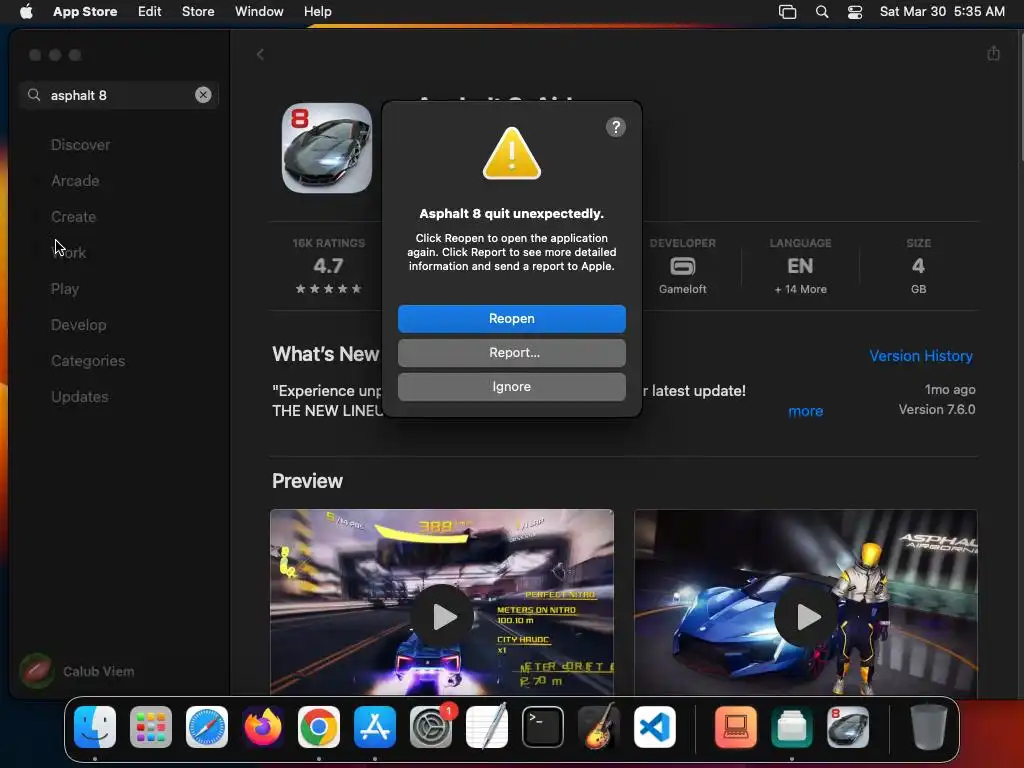Open Launchpad from the Dock
This screenshot has width=1024, height=768.
pyautogui.click(x=151, y=727)
